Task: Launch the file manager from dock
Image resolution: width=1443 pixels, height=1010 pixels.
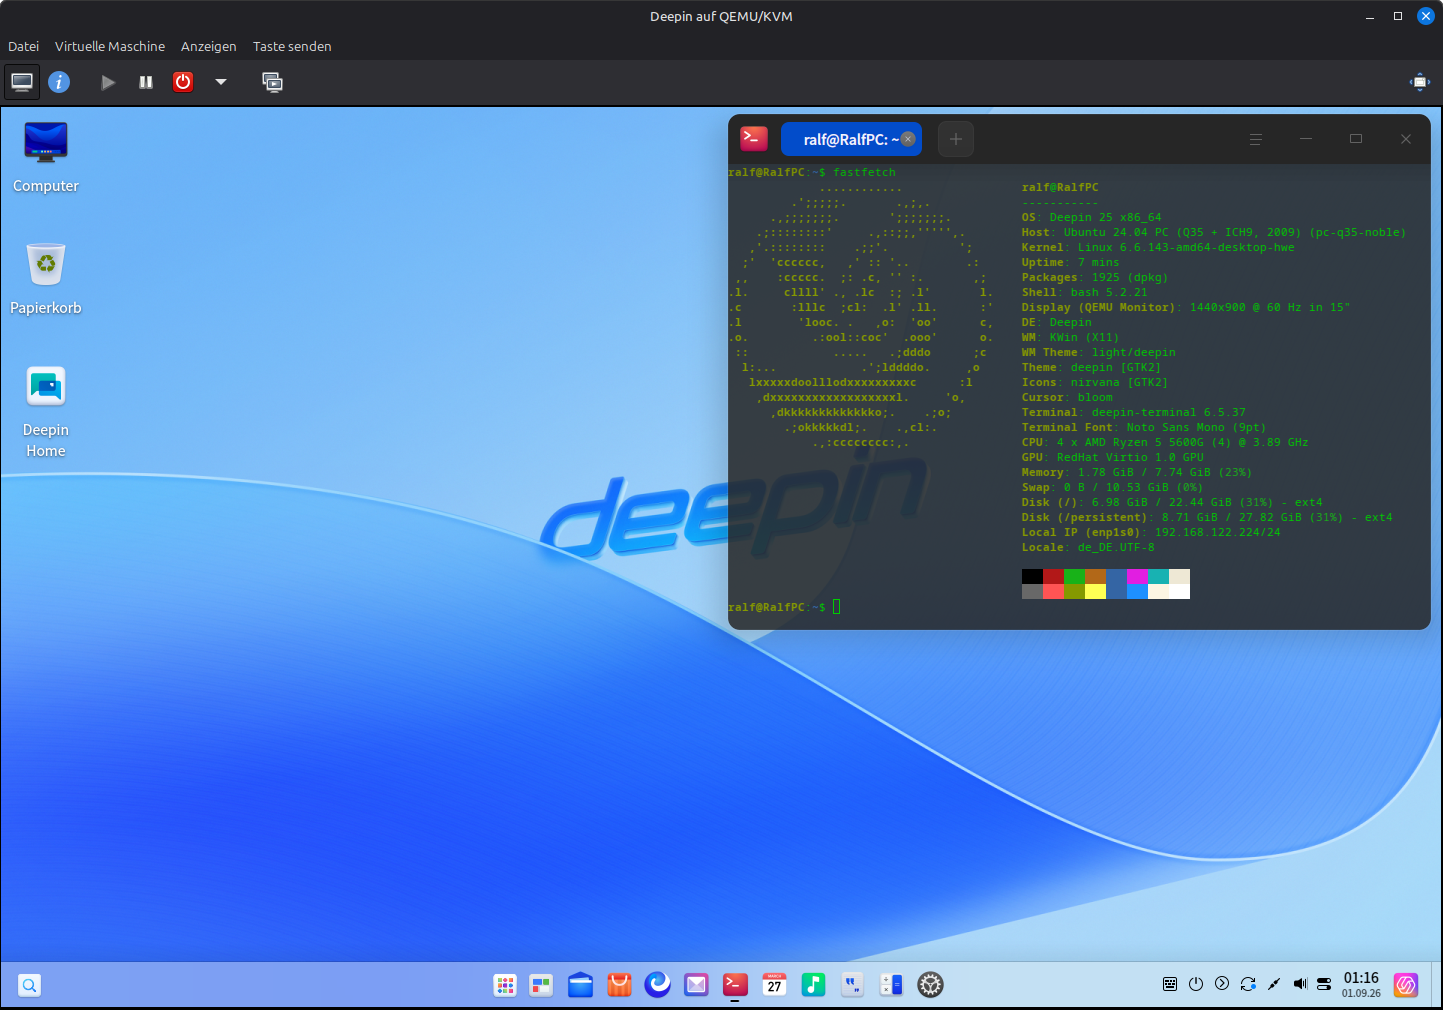Action: 580,985
